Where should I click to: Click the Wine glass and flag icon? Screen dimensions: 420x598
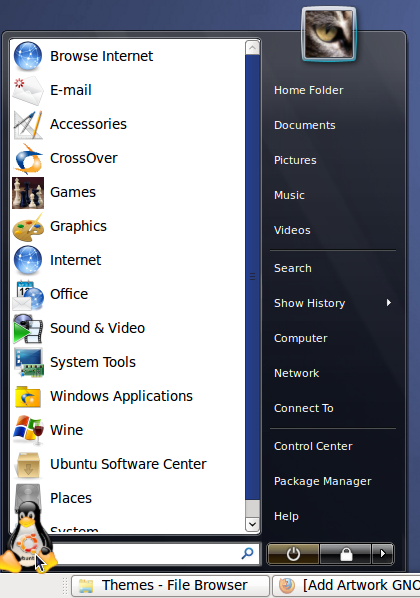click(x=28, y=430)
